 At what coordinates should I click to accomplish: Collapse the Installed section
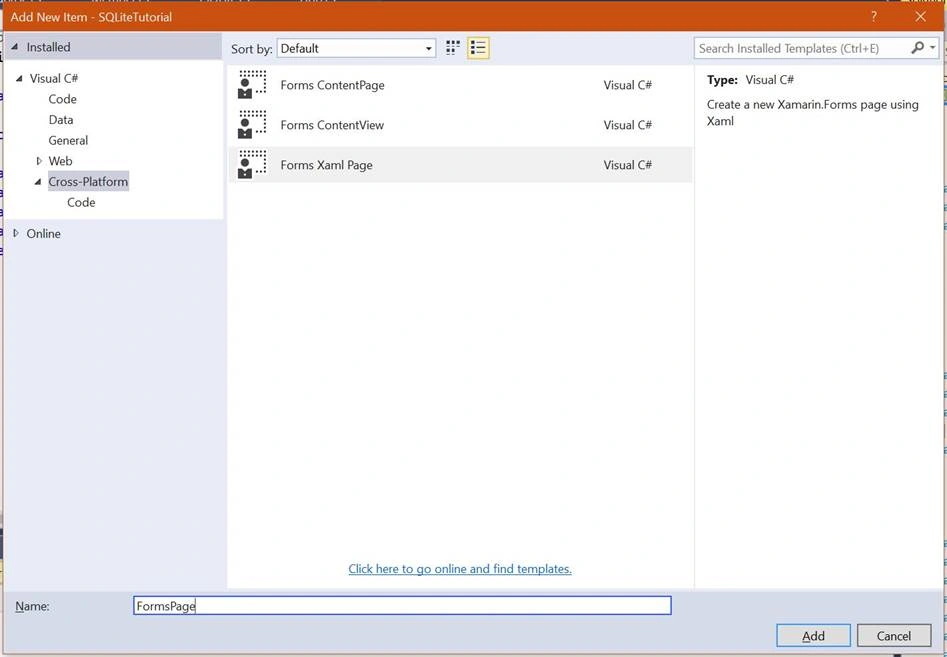[x=14, y=47]
